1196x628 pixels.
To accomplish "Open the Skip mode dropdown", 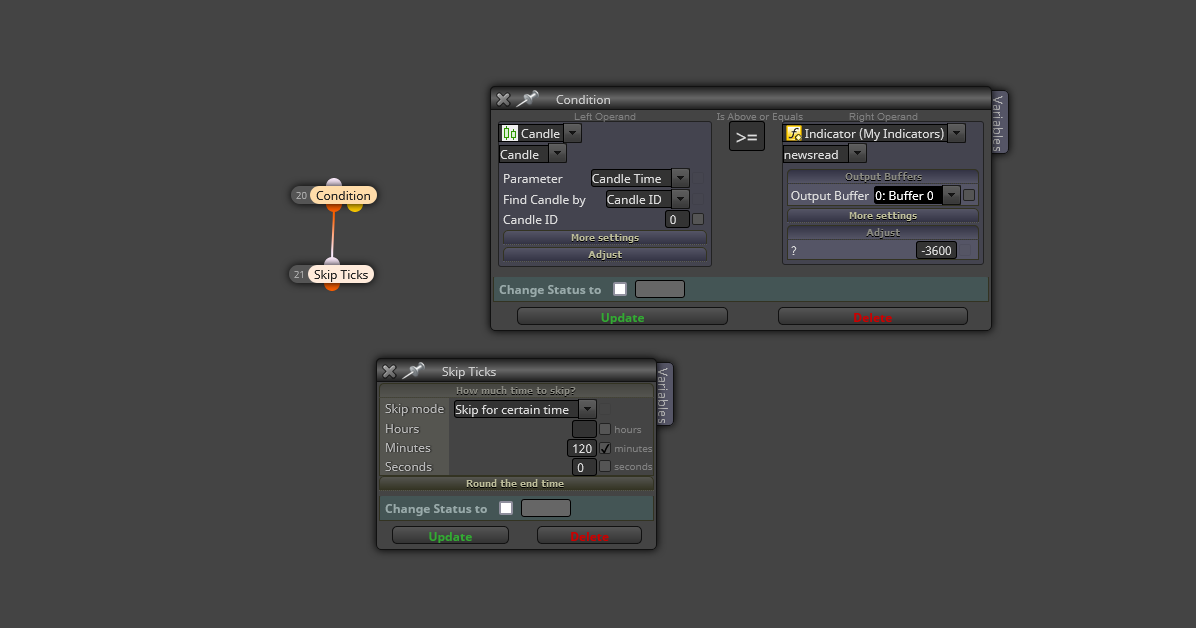I will 587,409.
